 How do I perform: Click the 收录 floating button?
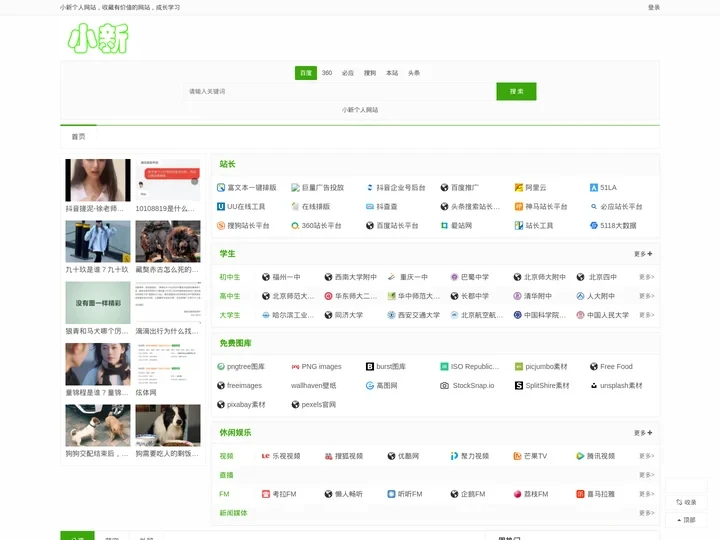[x=686, y=502]
